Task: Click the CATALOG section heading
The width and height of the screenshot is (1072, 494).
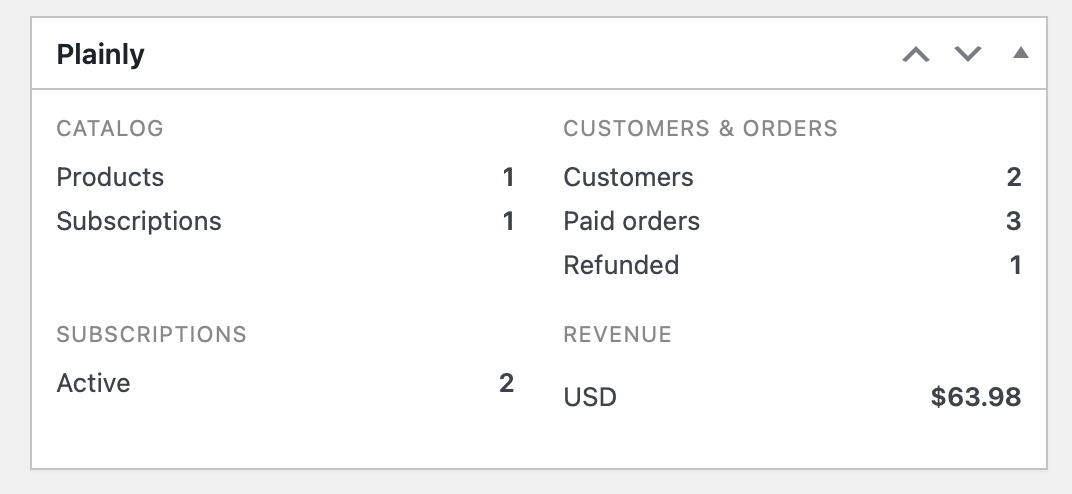Action: click(110, 128)
